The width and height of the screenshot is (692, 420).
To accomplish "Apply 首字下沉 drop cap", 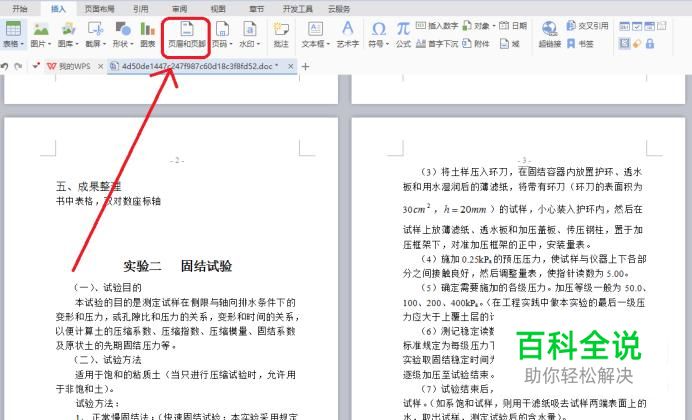I will (437, 43).
